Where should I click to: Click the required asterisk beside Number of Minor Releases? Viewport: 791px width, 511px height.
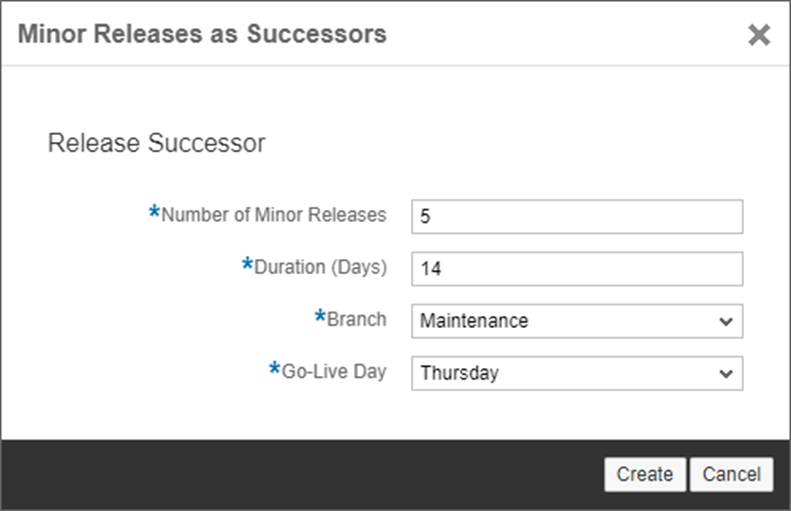pos(154,213)
